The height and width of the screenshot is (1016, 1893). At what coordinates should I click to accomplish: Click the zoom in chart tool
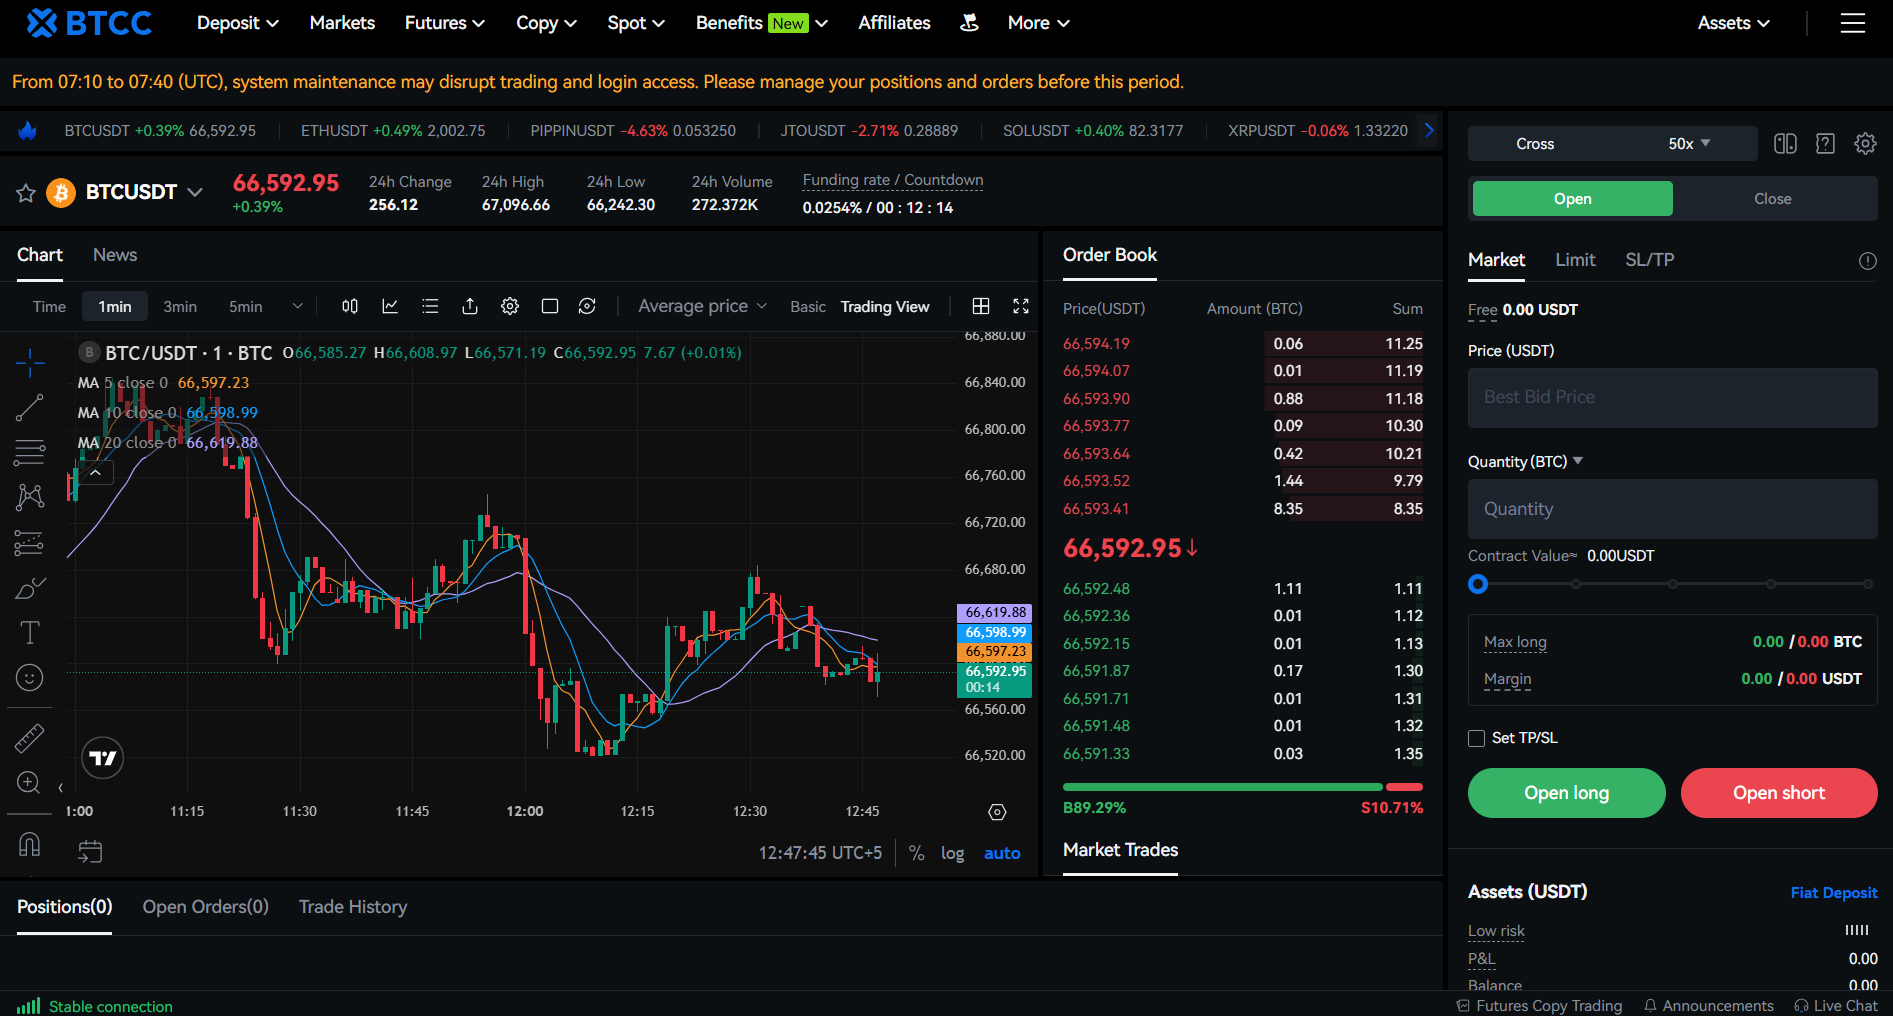(29, 782)
